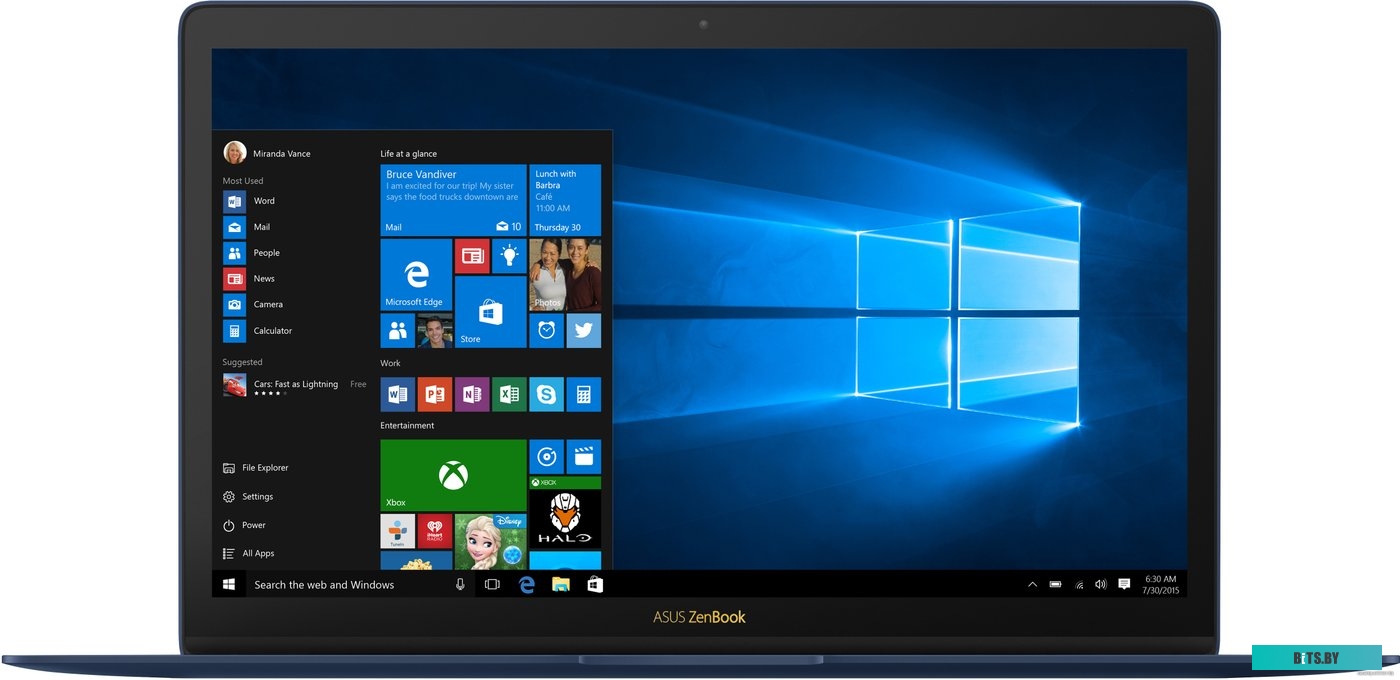Open Wi-Fi network settings in tray

tap(1079, 584)
